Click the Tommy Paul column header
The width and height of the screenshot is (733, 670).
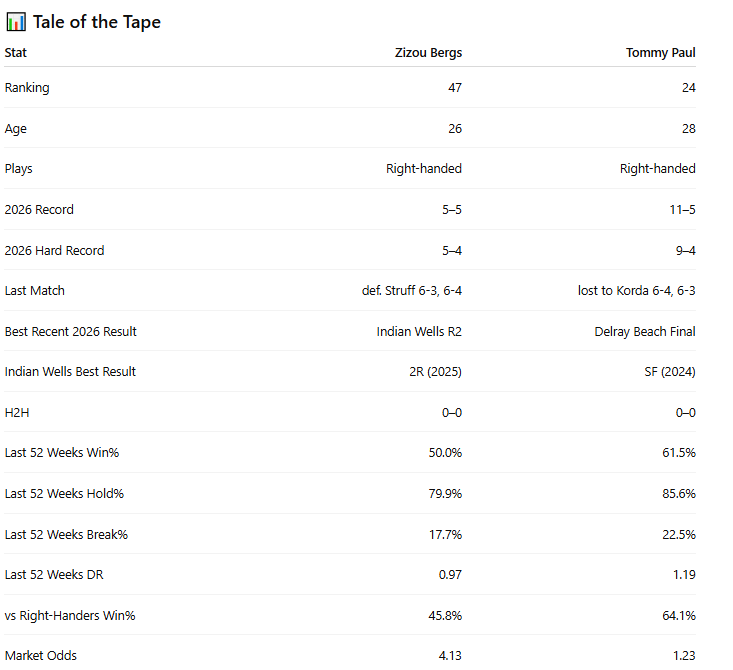[x=661, y=52]
